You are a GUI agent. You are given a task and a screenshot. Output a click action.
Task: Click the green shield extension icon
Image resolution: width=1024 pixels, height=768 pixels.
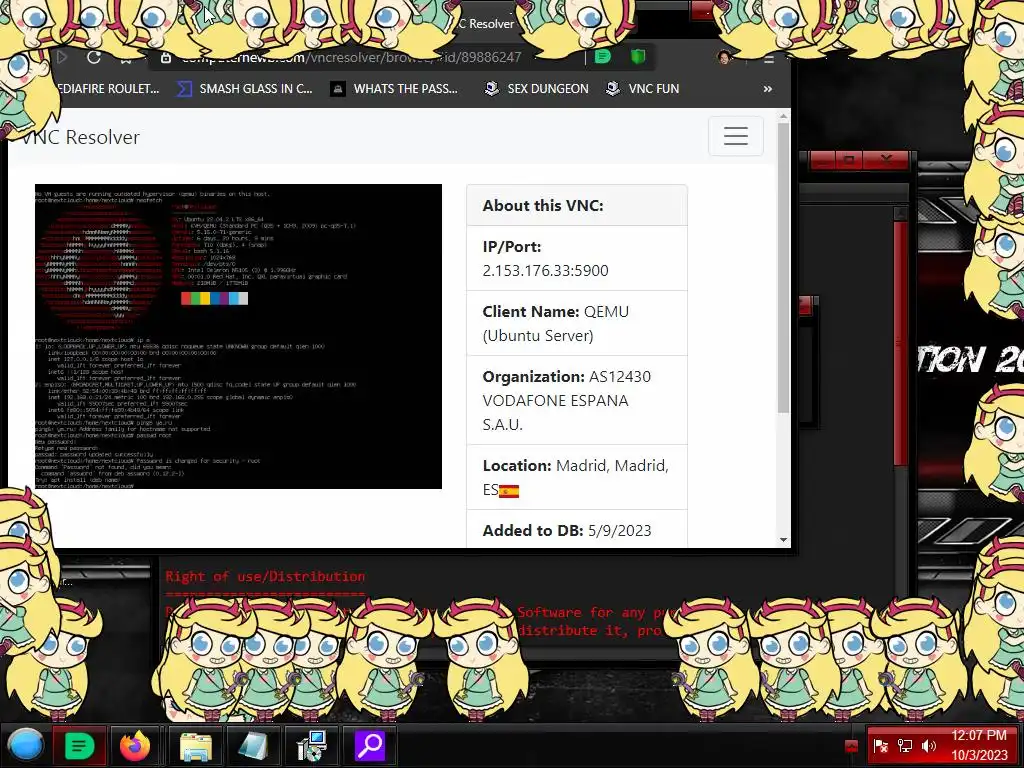pos(638,57)
